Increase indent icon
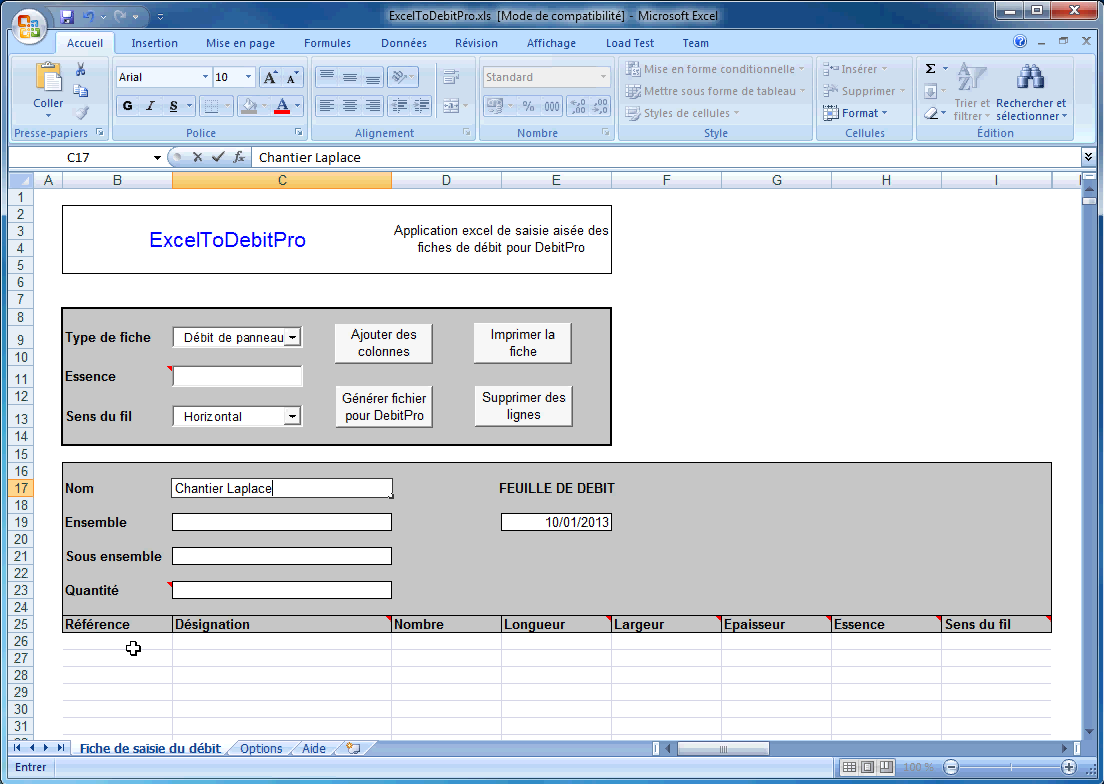The image size is (1104, 784). (422, 106)
